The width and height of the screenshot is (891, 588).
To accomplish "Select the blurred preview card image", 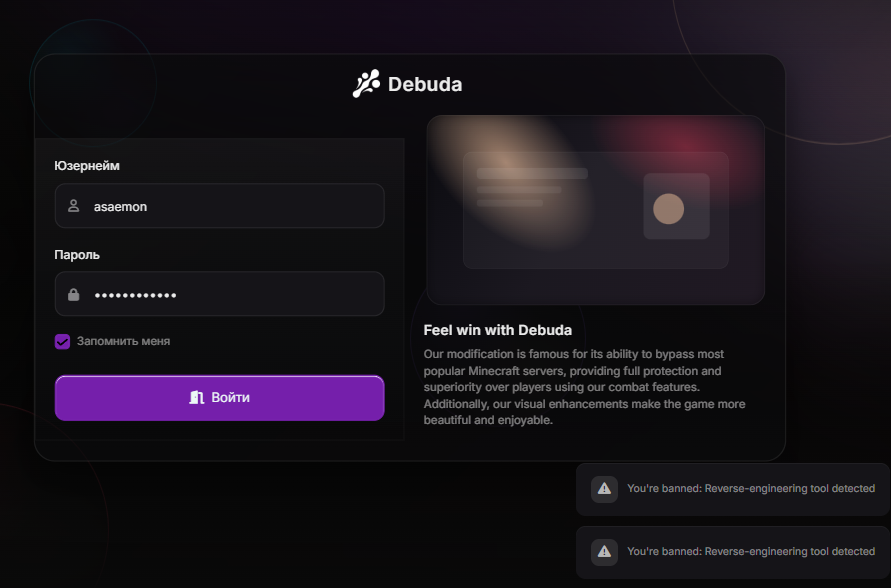I will [x=595, y=209].
